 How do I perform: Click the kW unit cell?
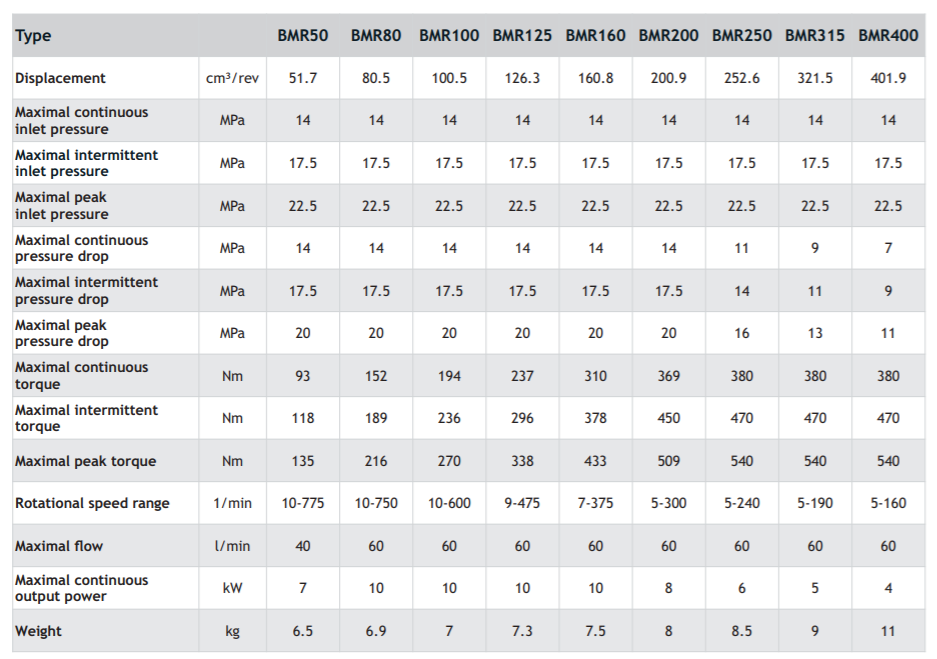232,588
